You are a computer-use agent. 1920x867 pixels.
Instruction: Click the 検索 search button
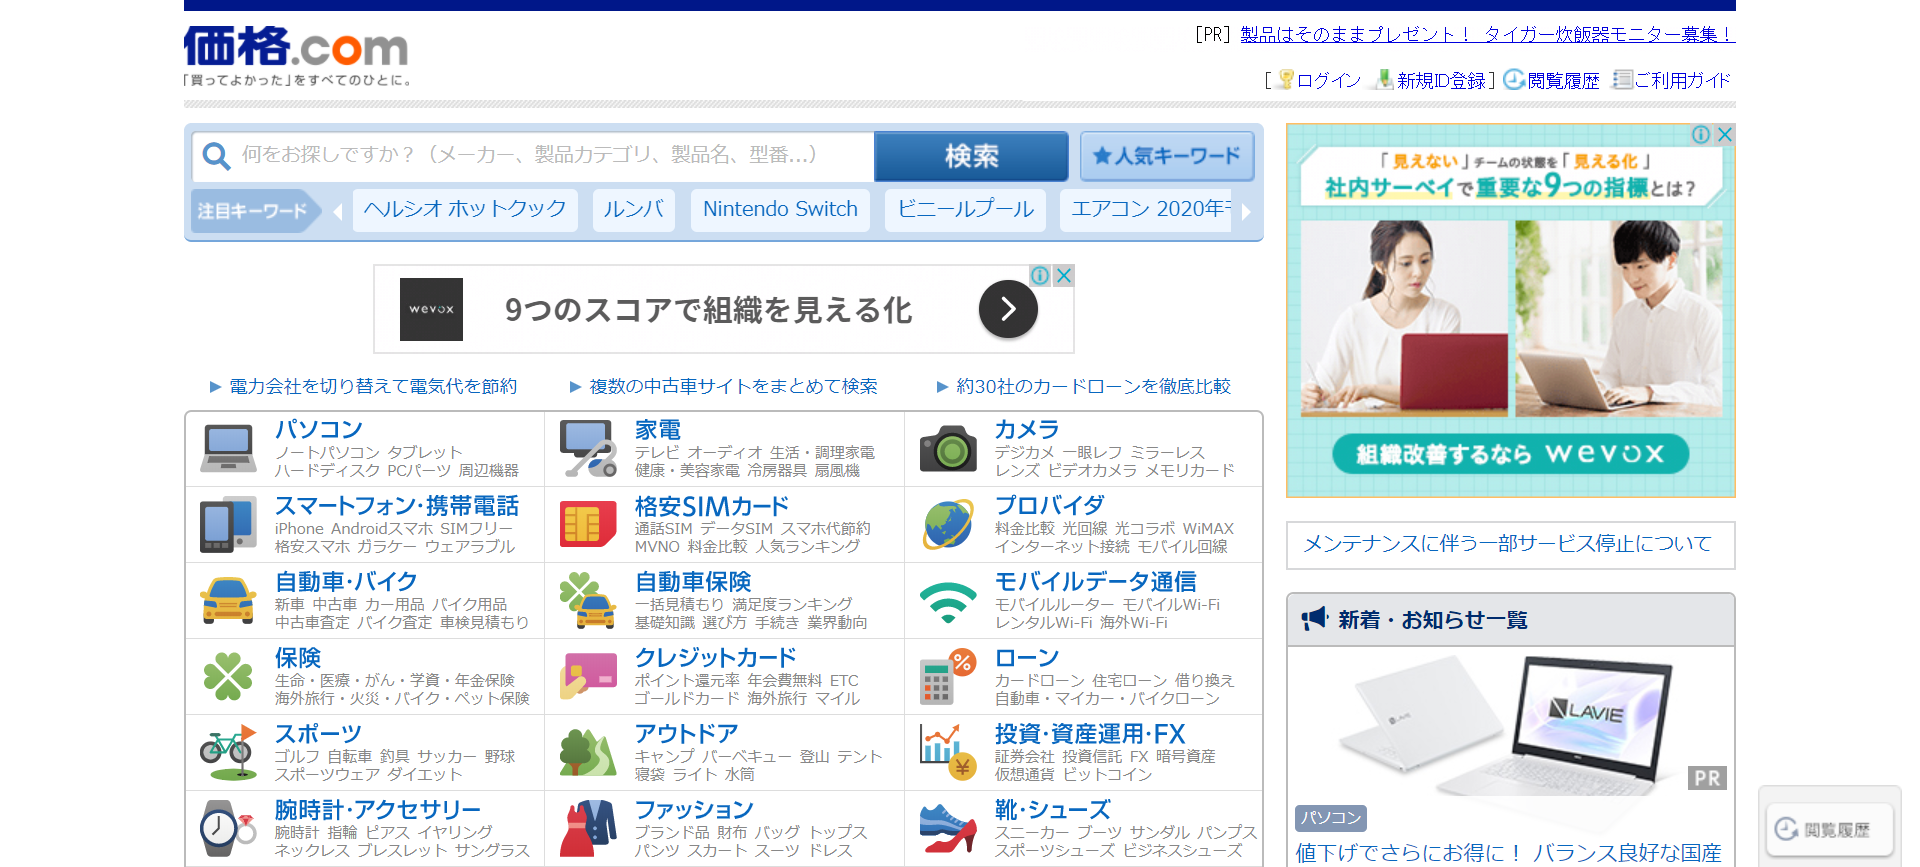971,156
